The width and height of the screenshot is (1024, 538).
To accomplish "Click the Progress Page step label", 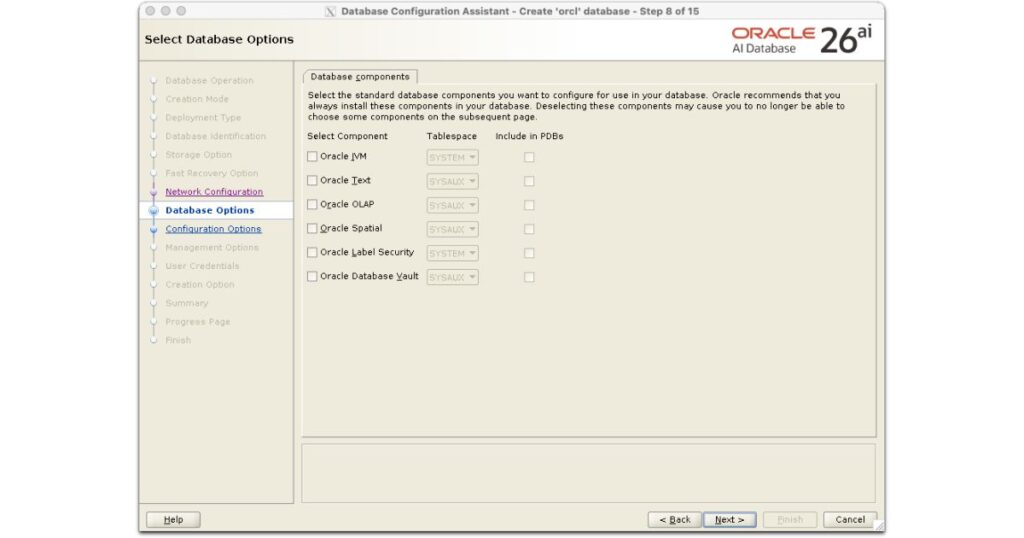I will (197, 322).
